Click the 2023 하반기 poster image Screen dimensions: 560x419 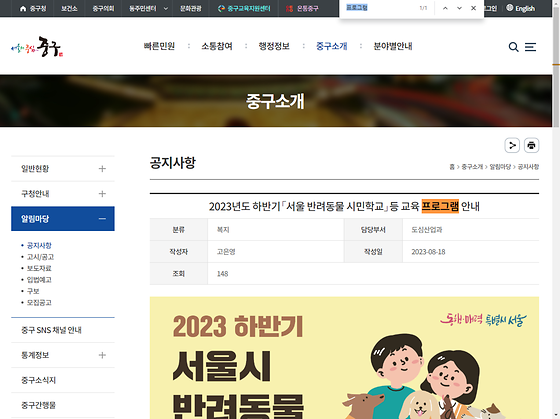click(344, 358)
